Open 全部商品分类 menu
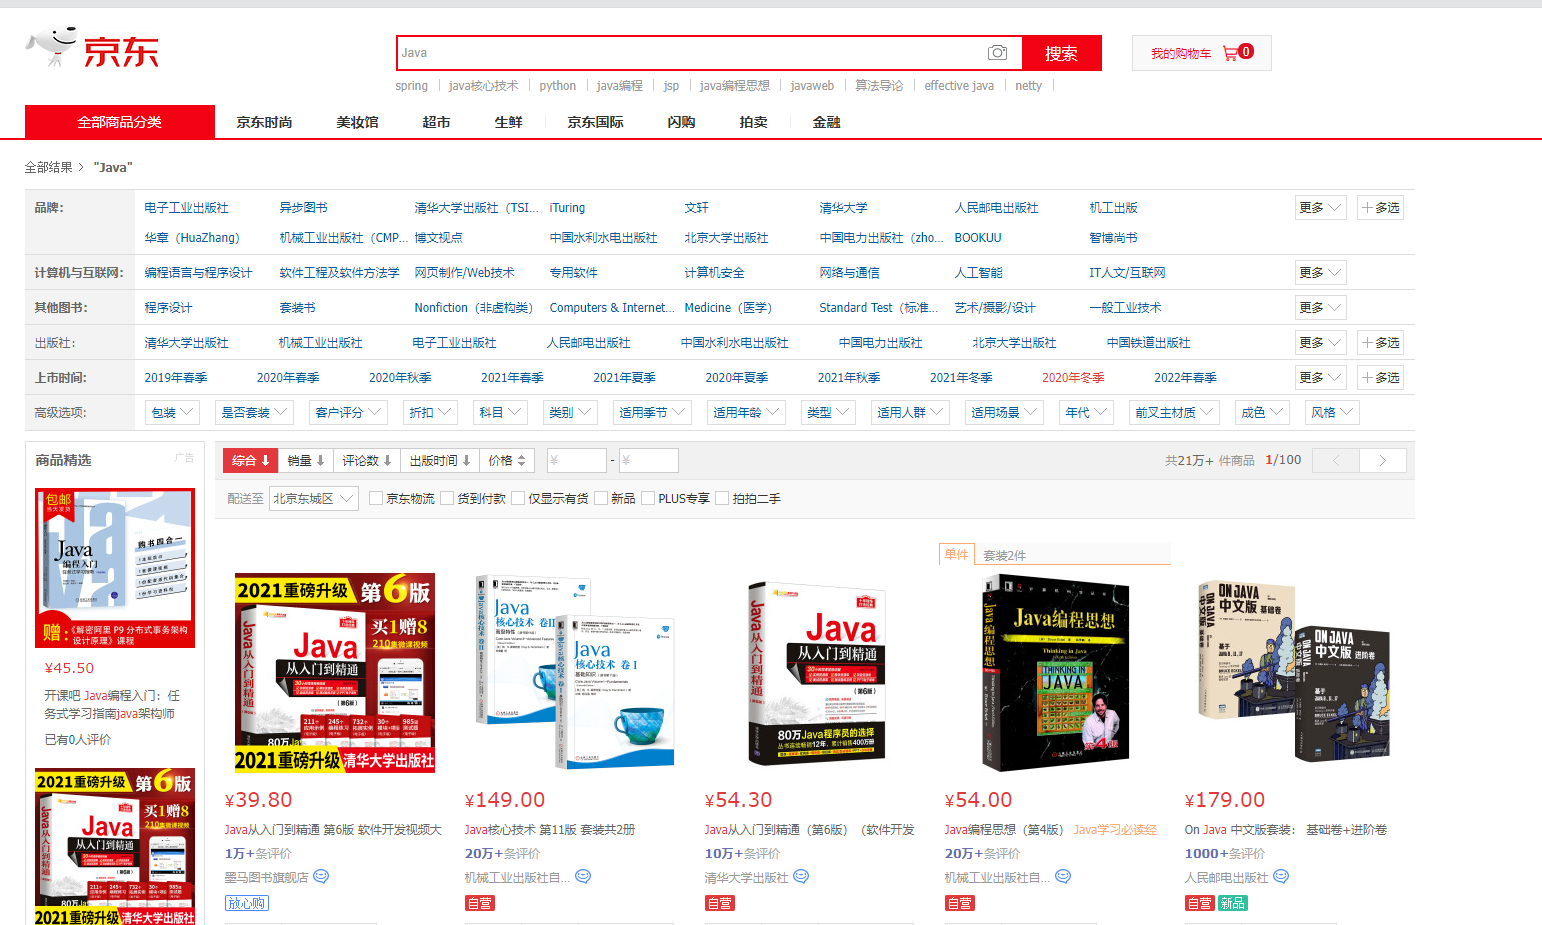This screenshot has height=925, width=1542. pyautogui.click(x=120, y=122)
